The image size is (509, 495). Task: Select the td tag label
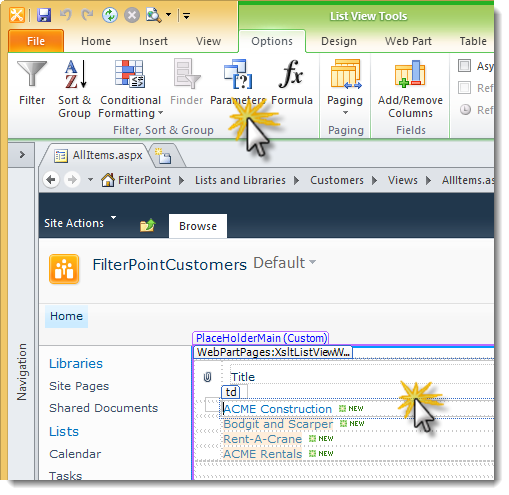[231, 392]
